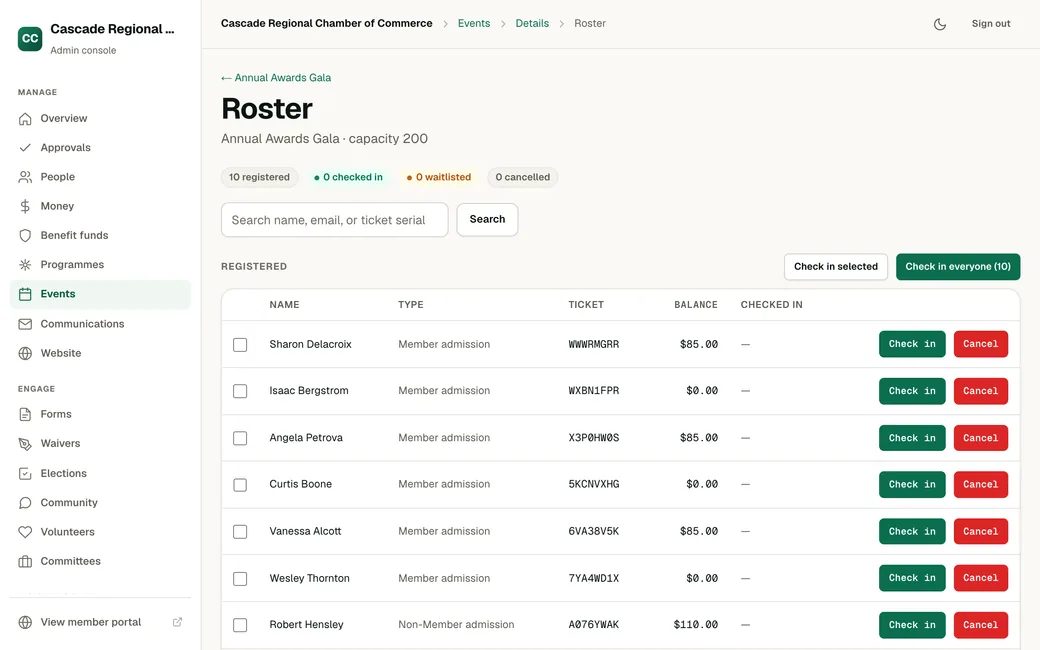Click the Search button
1040x650 pixels.
[488, 220]
